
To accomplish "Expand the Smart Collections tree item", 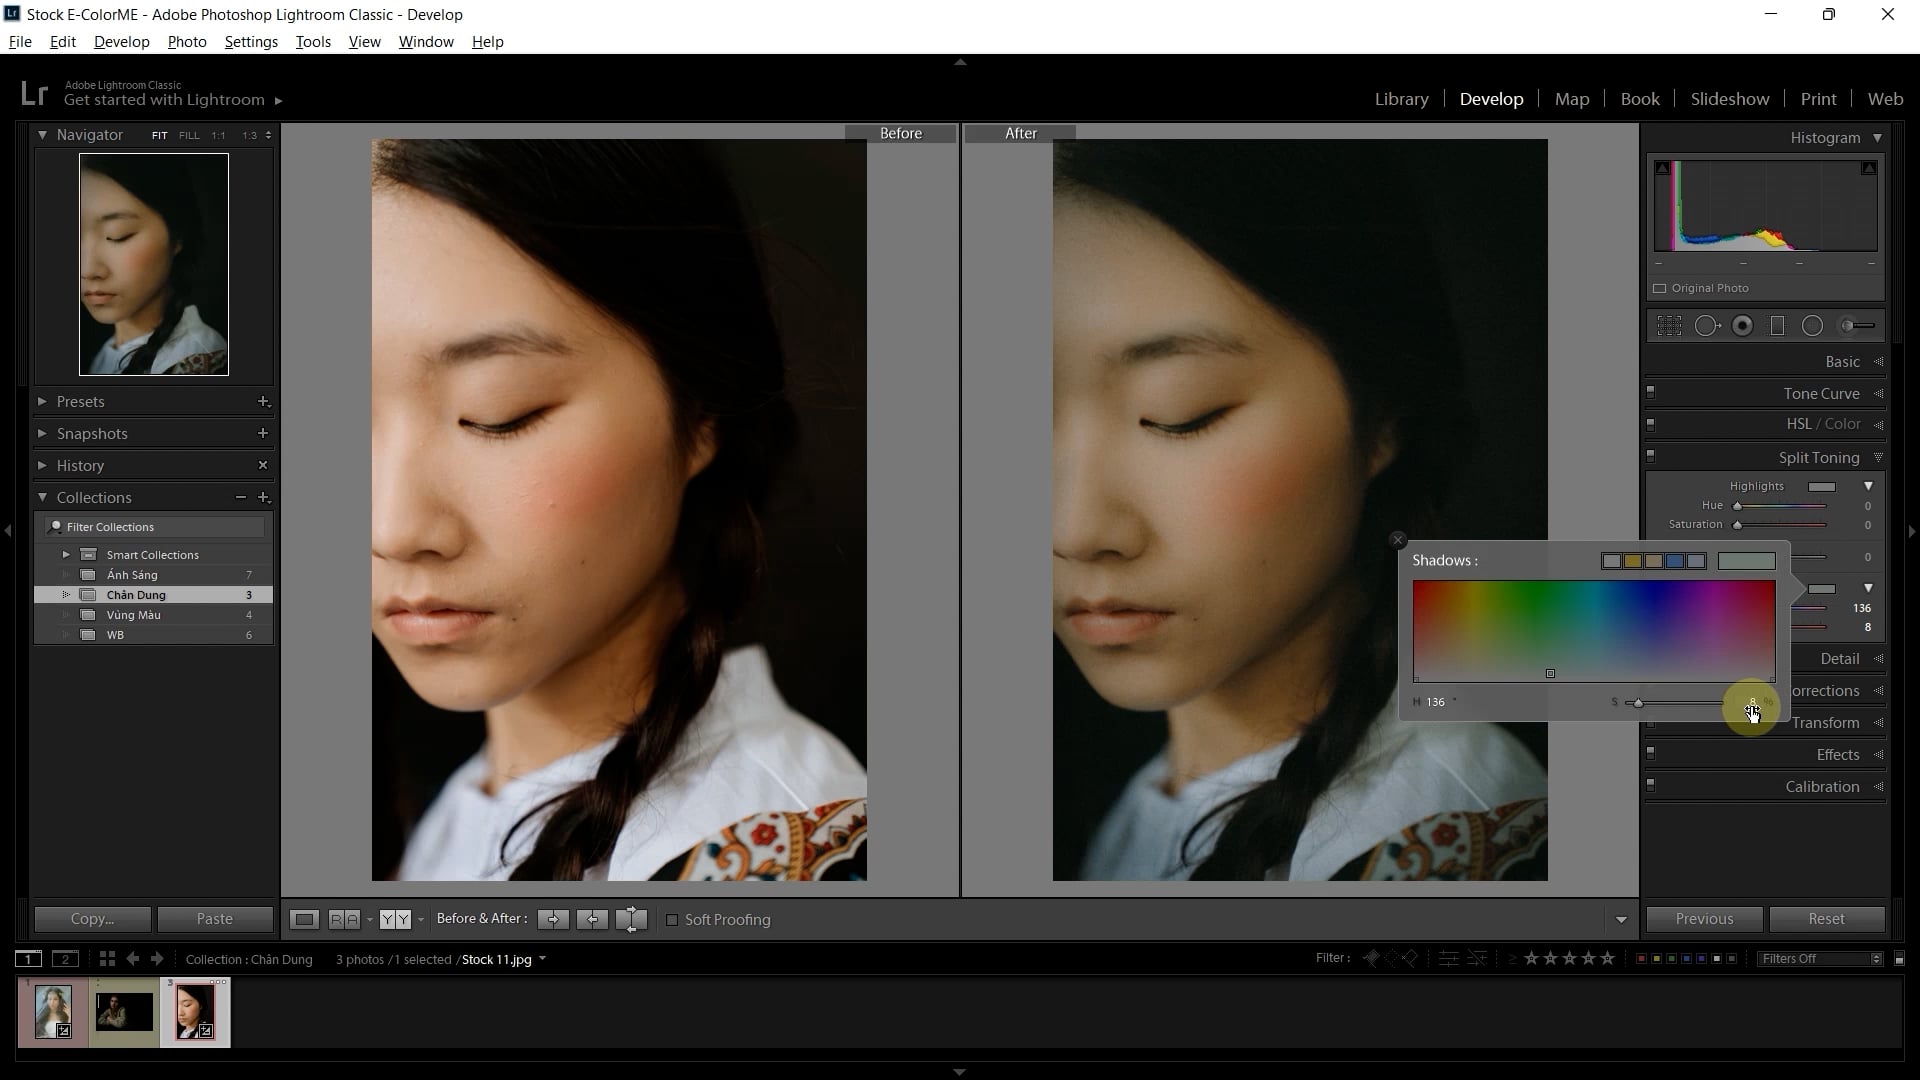I will pyautogui.click(x=66, y=555).
